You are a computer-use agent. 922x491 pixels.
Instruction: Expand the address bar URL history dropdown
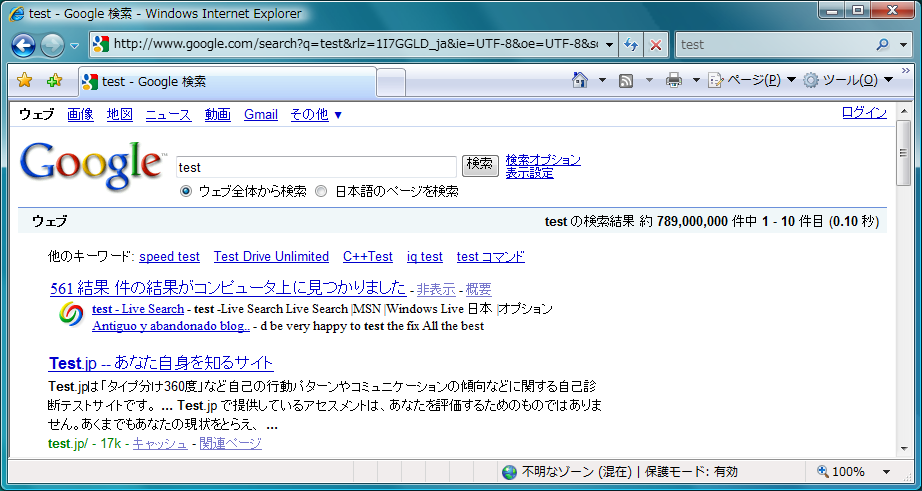click(x=610, y=45)
